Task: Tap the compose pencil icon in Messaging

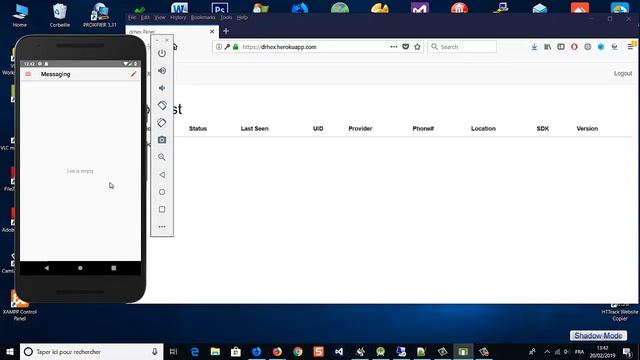Action: click(x=133, y=74)
